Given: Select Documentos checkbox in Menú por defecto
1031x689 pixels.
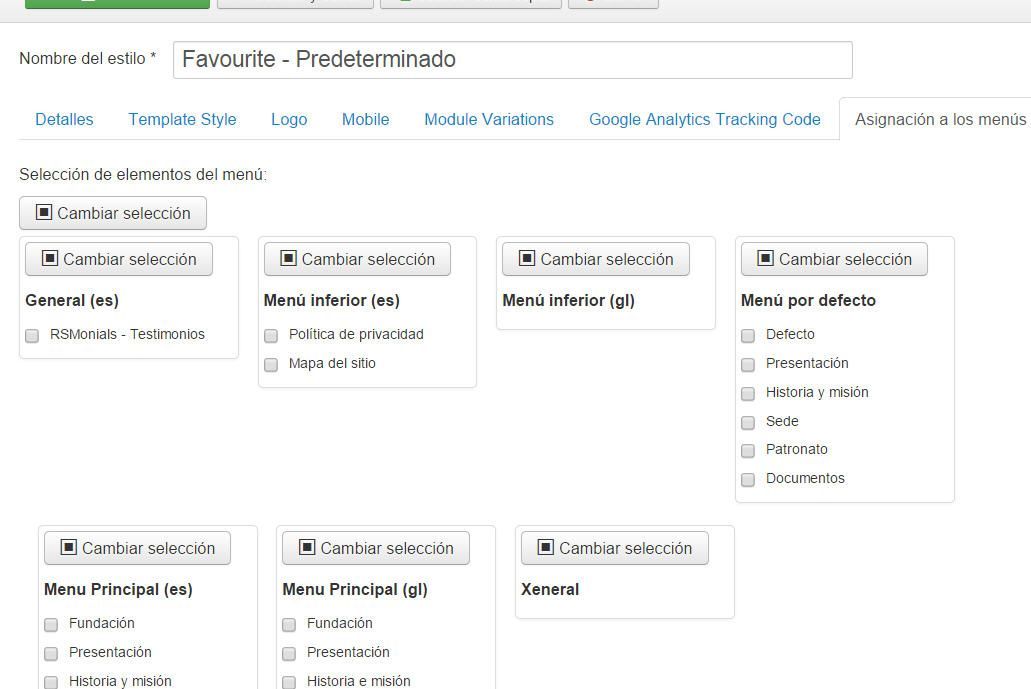Looking at the screenshot, I should coord(748,480).
